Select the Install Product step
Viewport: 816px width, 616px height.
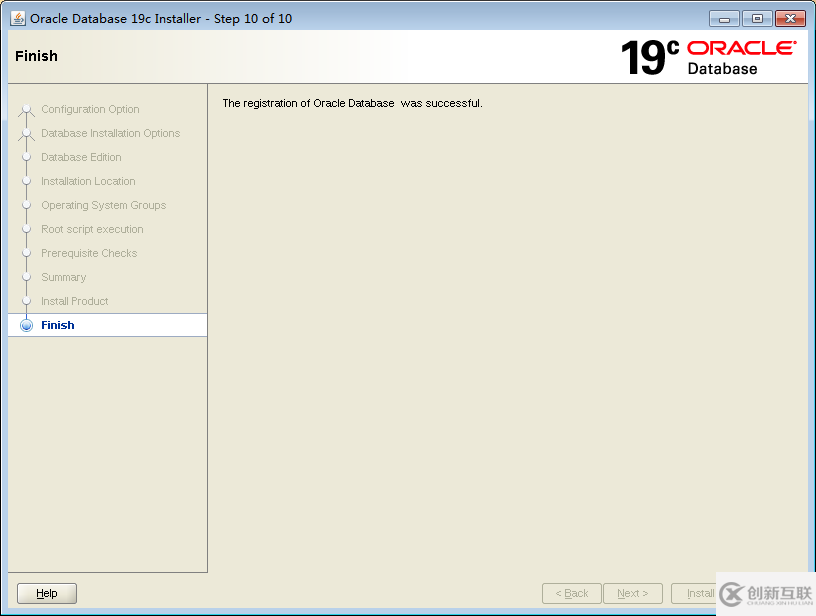[x=74, y=301]
